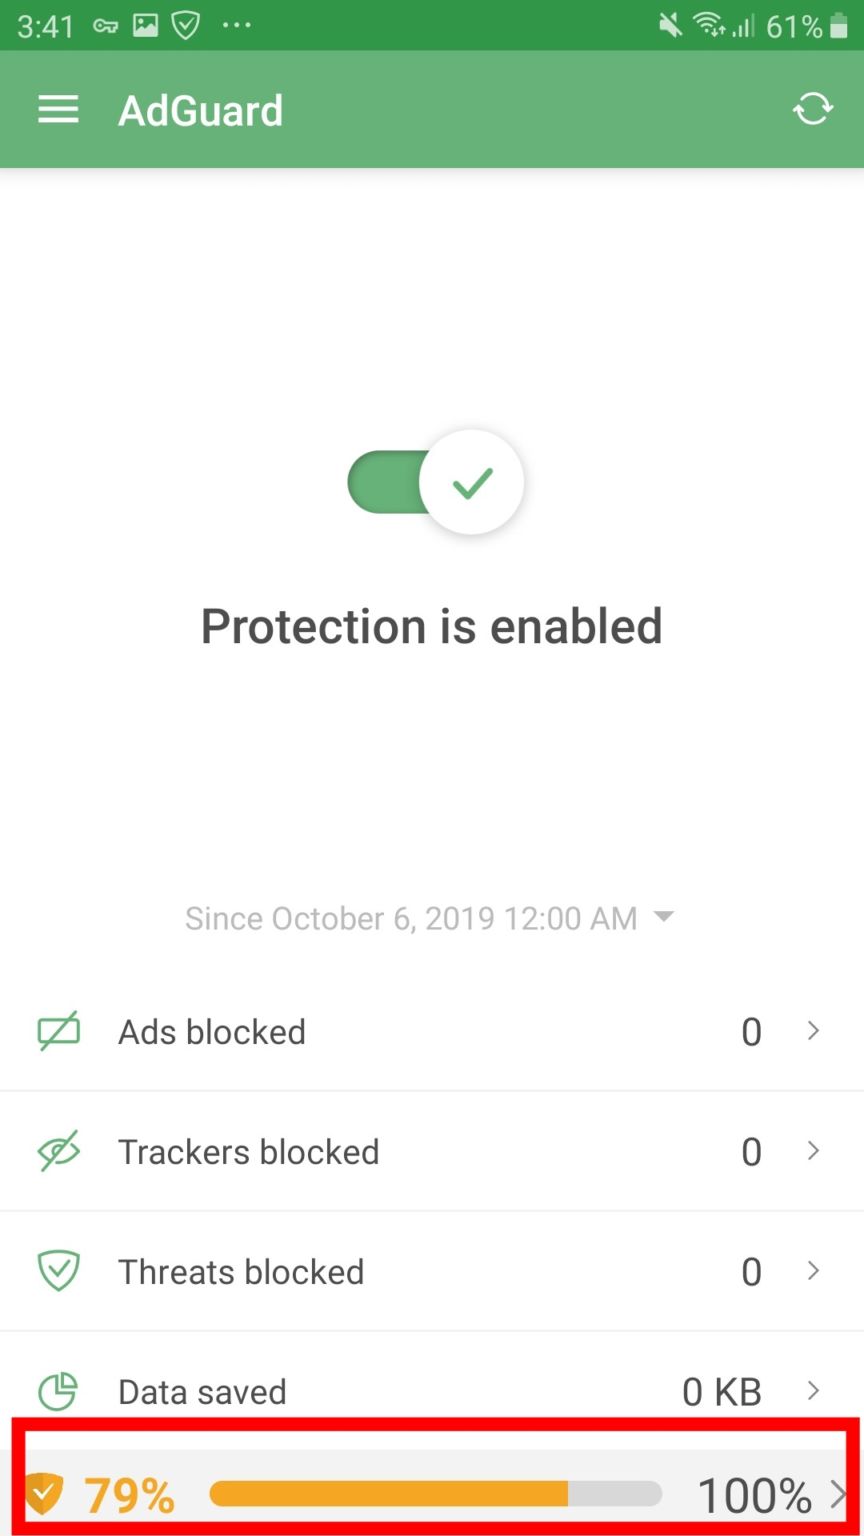Tap the Ads blocked crossed-rectangle icon

[58, 1031]
